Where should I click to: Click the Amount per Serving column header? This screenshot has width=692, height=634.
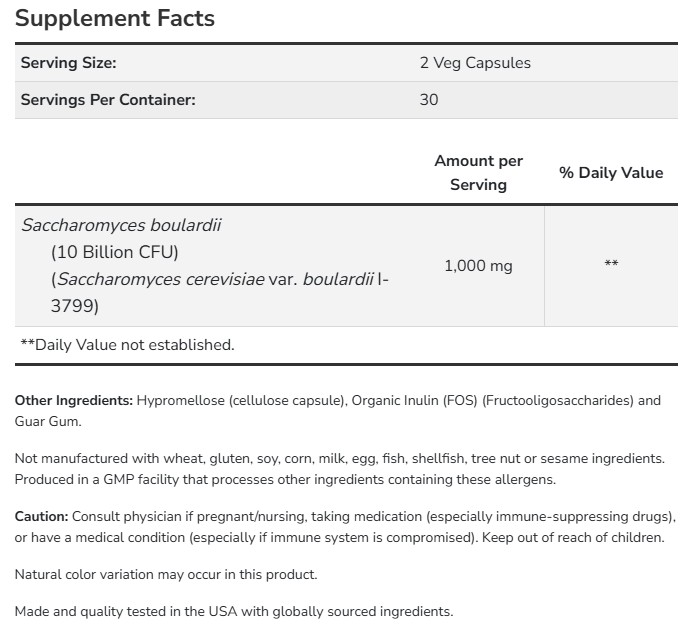pos(478,172)
